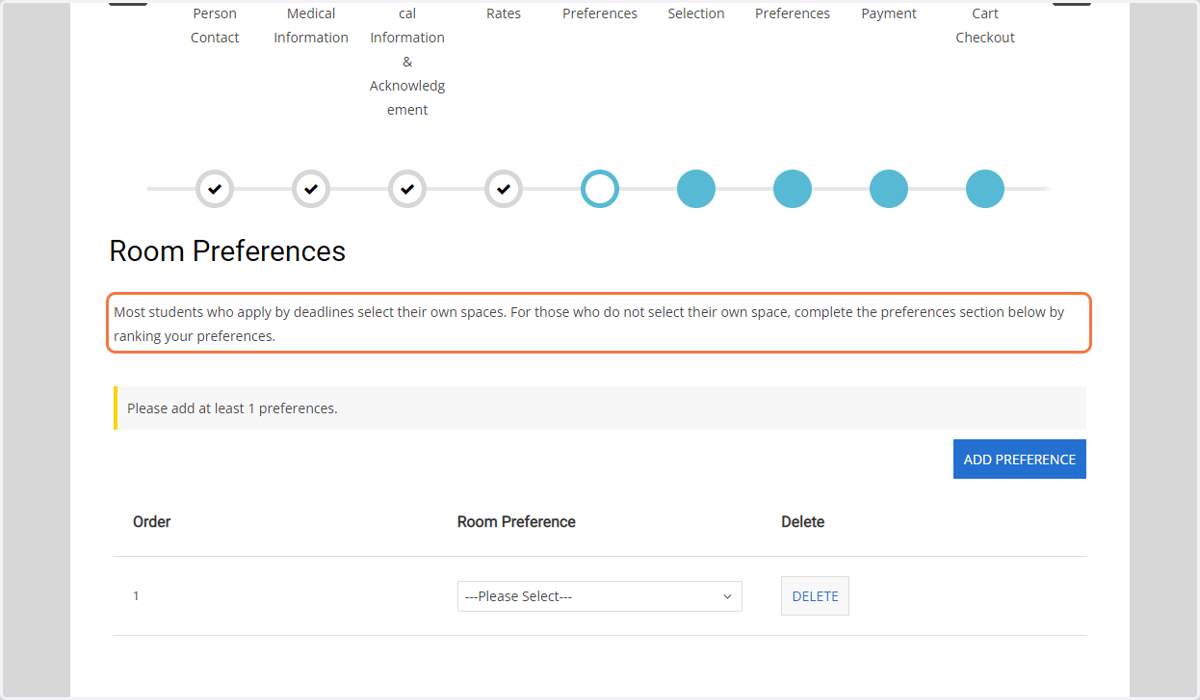The width and height of the screenshot is (1200, 700).
Task: Click the 'Most students who apply by deadlines' paragraph
Action: tap(599, 324)
